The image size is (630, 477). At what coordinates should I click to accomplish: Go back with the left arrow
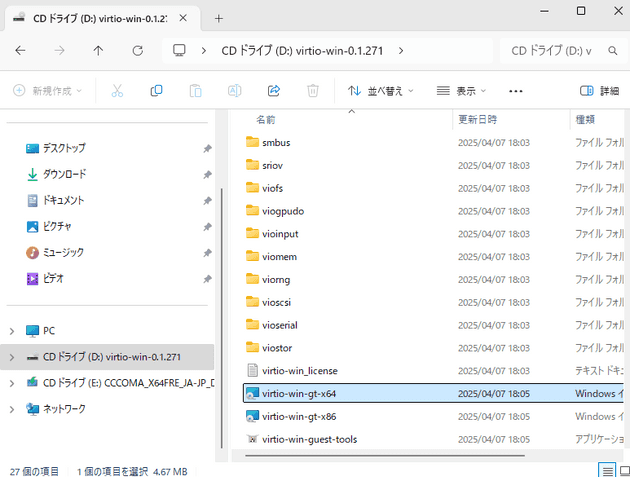(20, 51)
